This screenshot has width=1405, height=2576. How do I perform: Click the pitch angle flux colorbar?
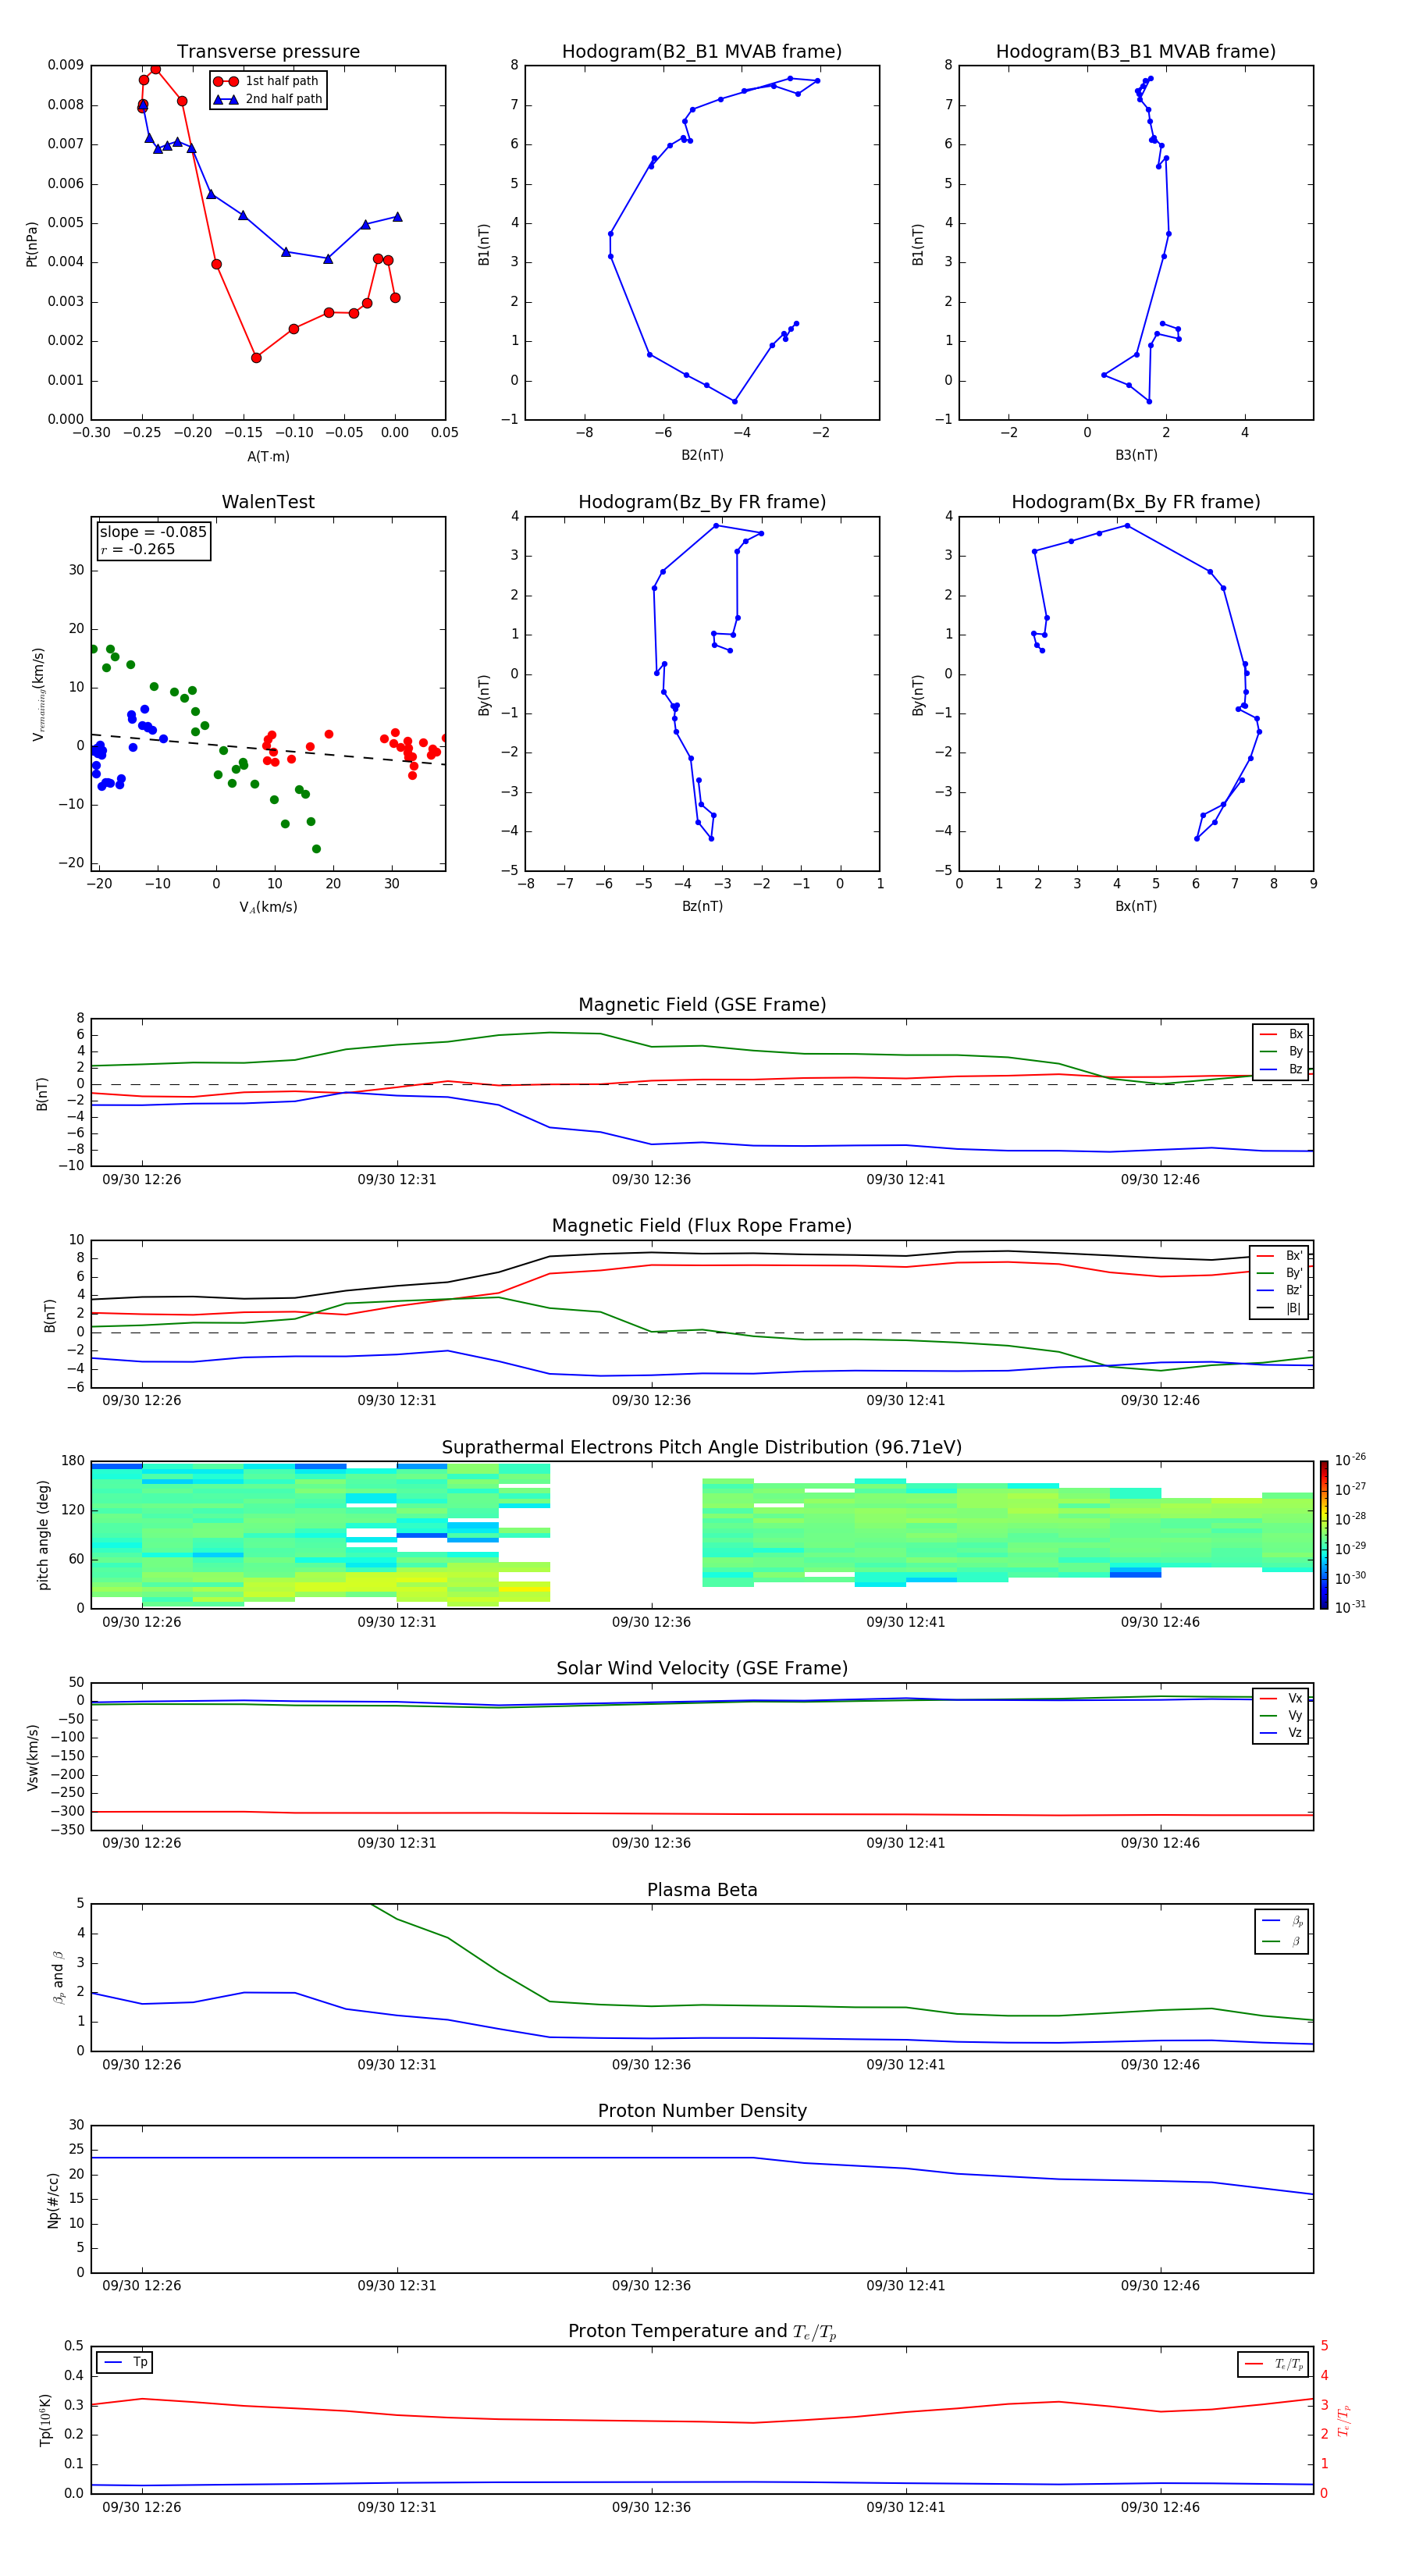(1323, 1536)
